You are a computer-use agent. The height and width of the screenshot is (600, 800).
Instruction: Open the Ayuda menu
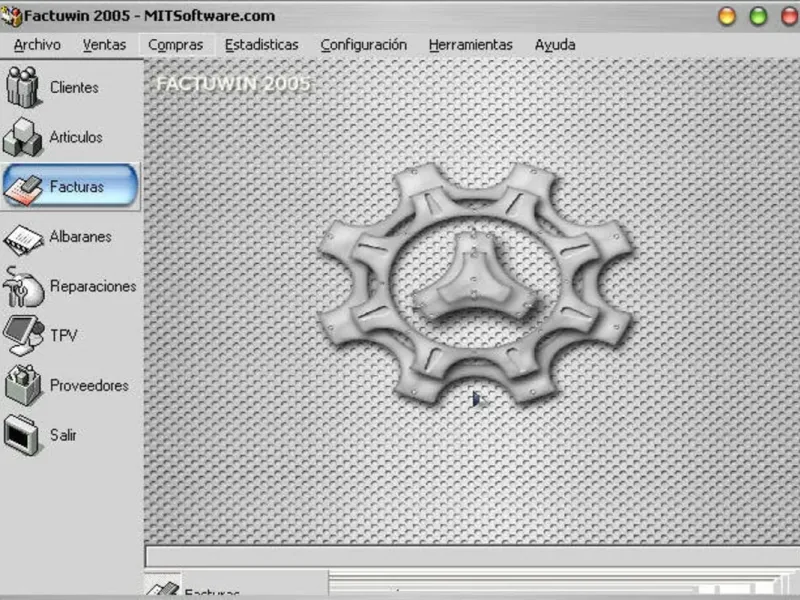coord(555,45)
